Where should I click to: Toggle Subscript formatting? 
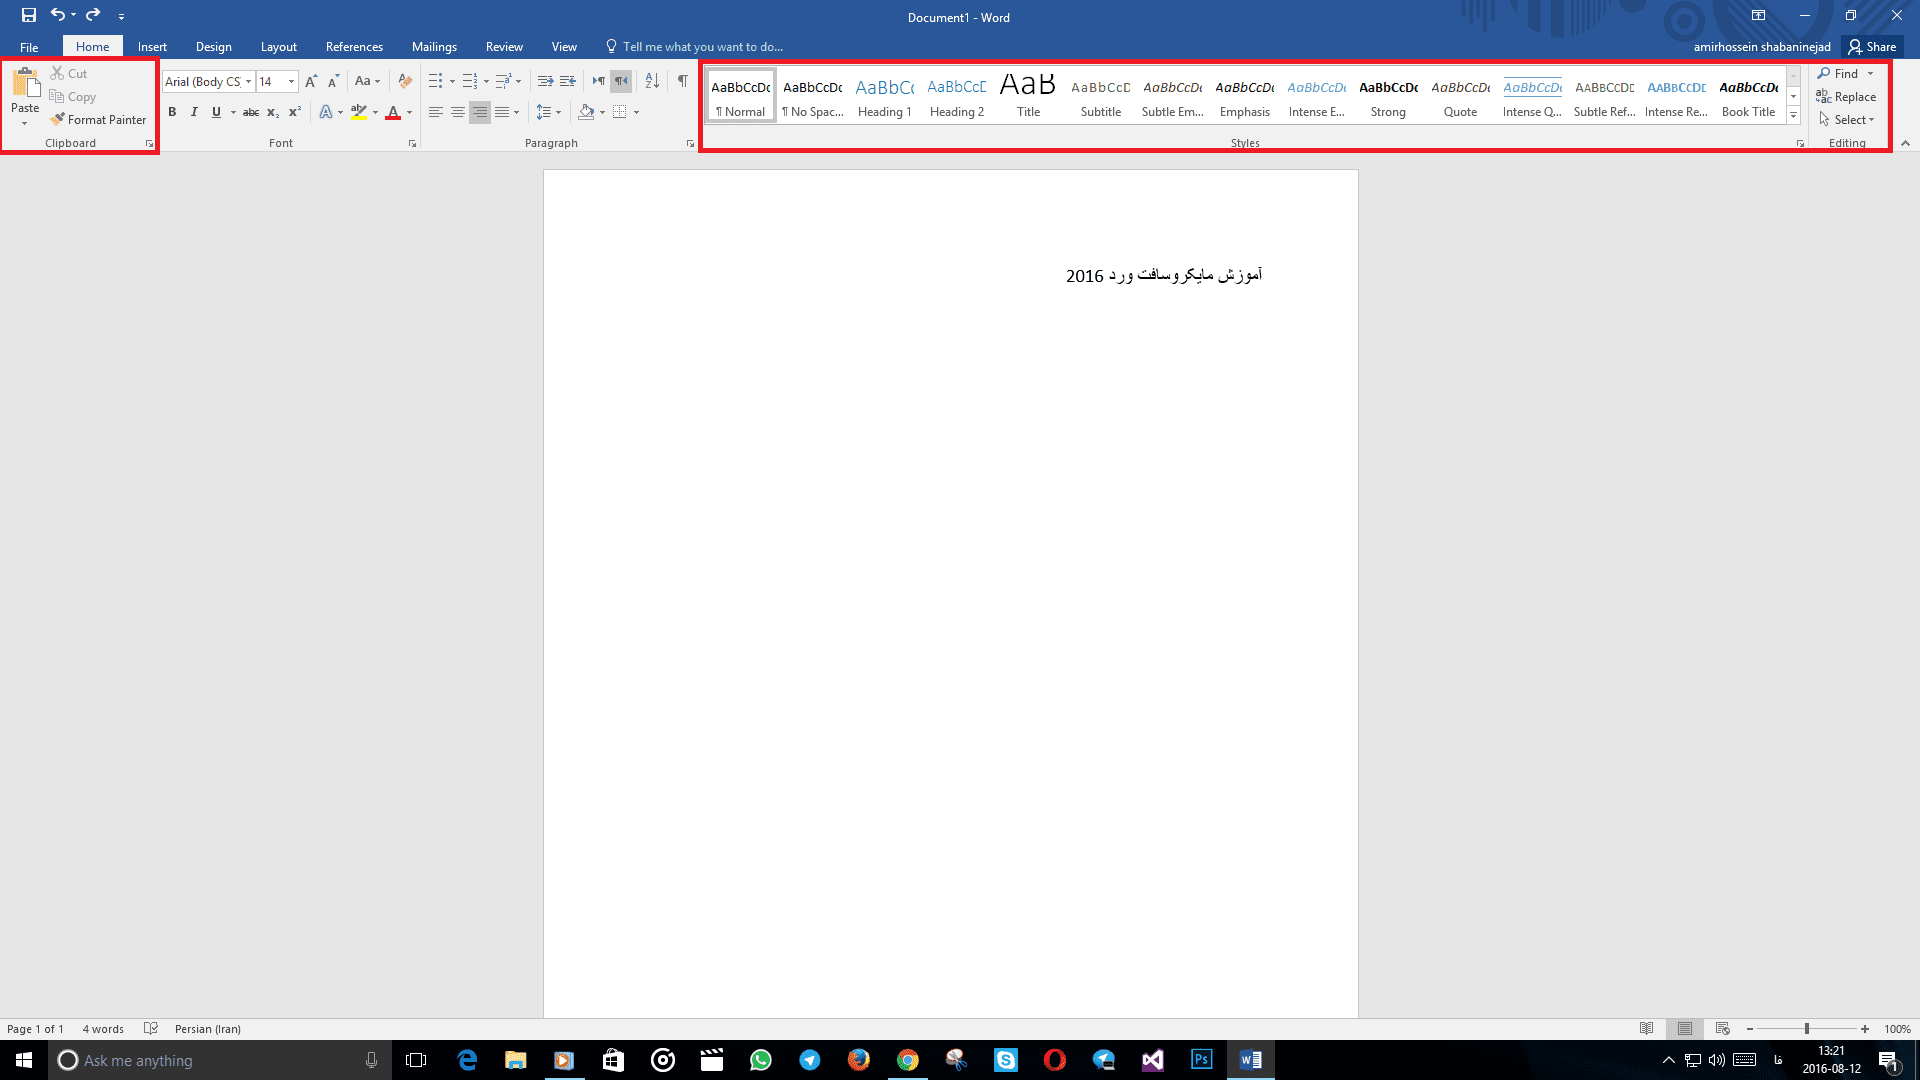(273, 112)
